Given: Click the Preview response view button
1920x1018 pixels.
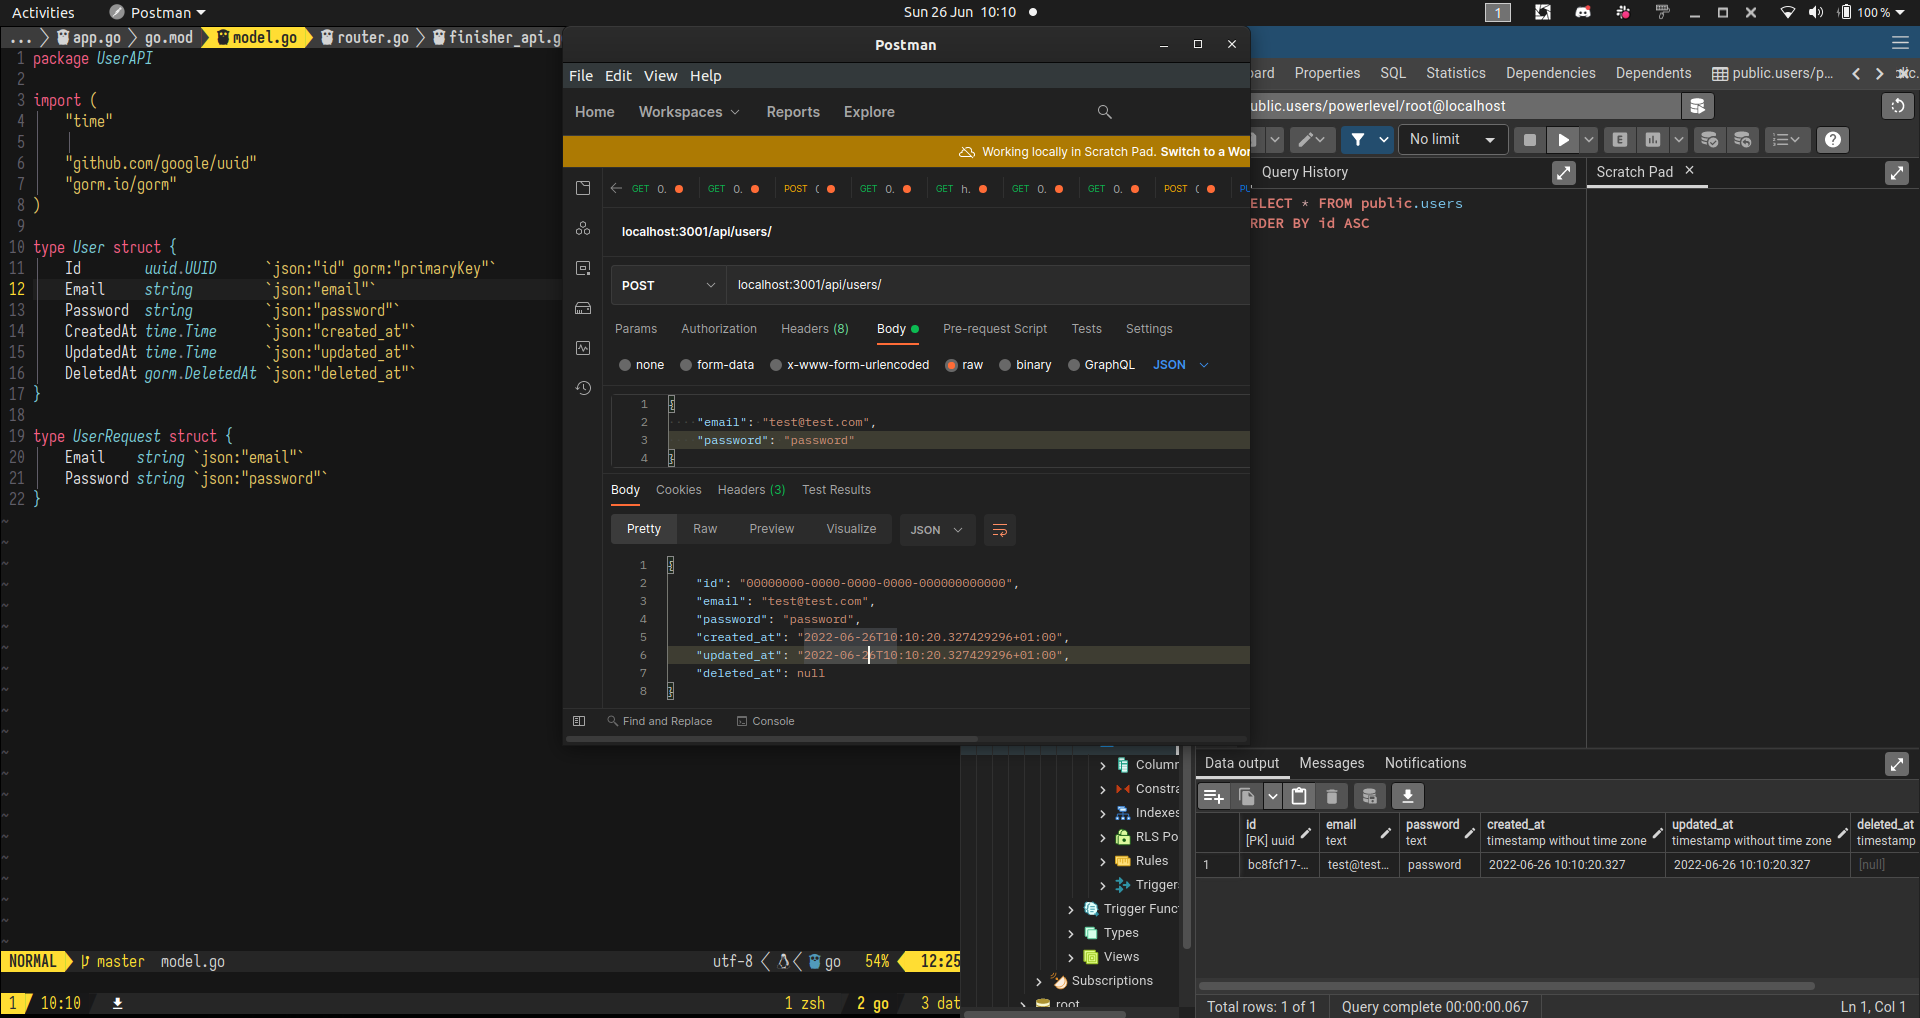Looking at the screenshot, I should click(771, 530).
